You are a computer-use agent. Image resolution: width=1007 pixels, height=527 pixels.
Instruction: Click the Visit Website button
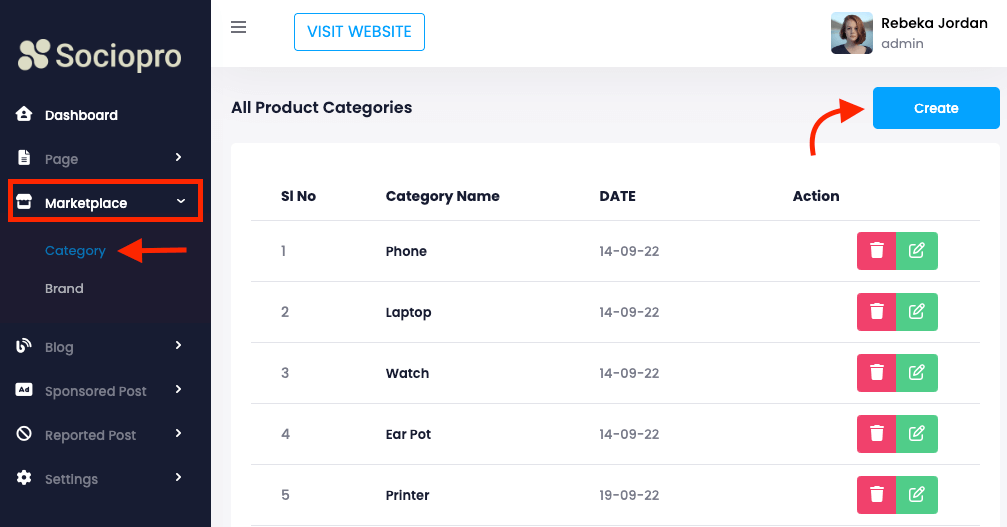click(x=359, y=32)
